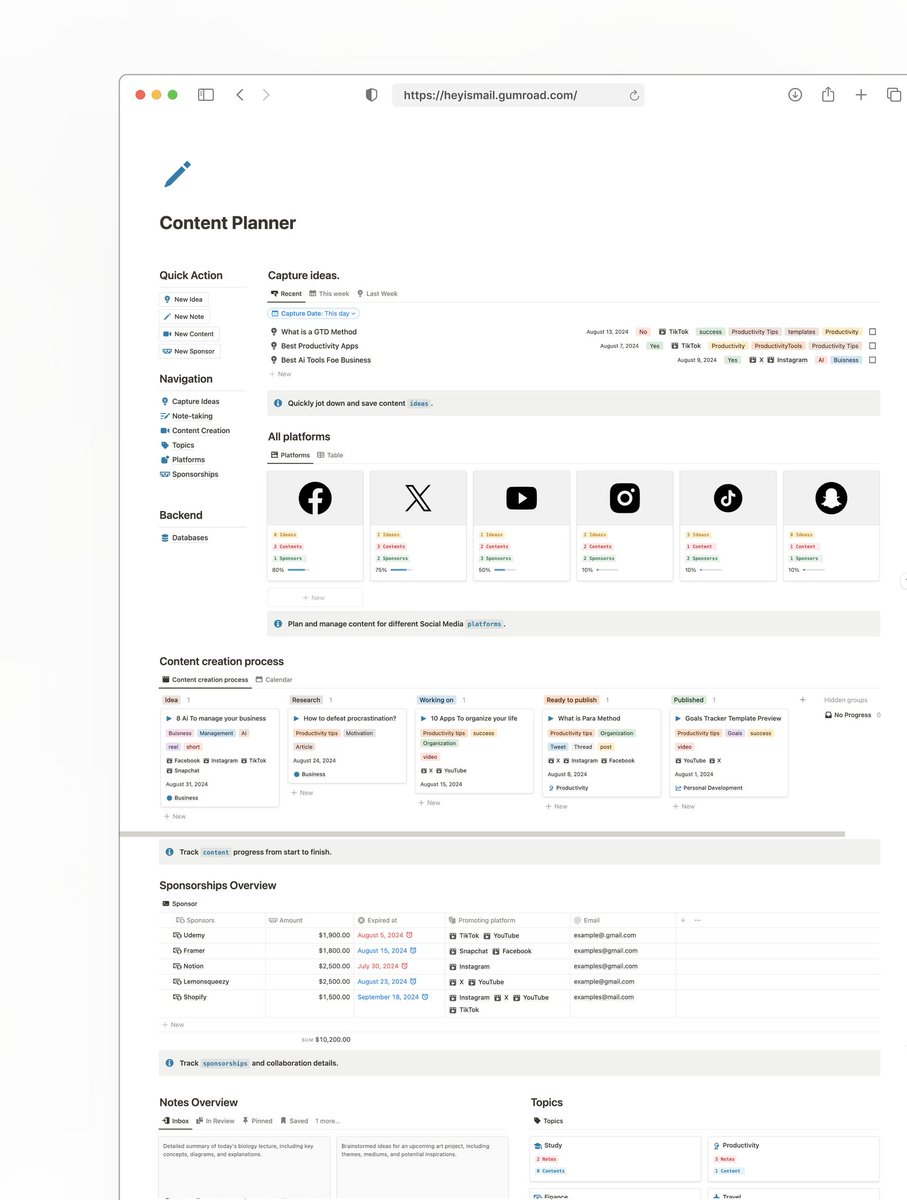Click the info icon beside 'Track content progress'

(169, 852)
